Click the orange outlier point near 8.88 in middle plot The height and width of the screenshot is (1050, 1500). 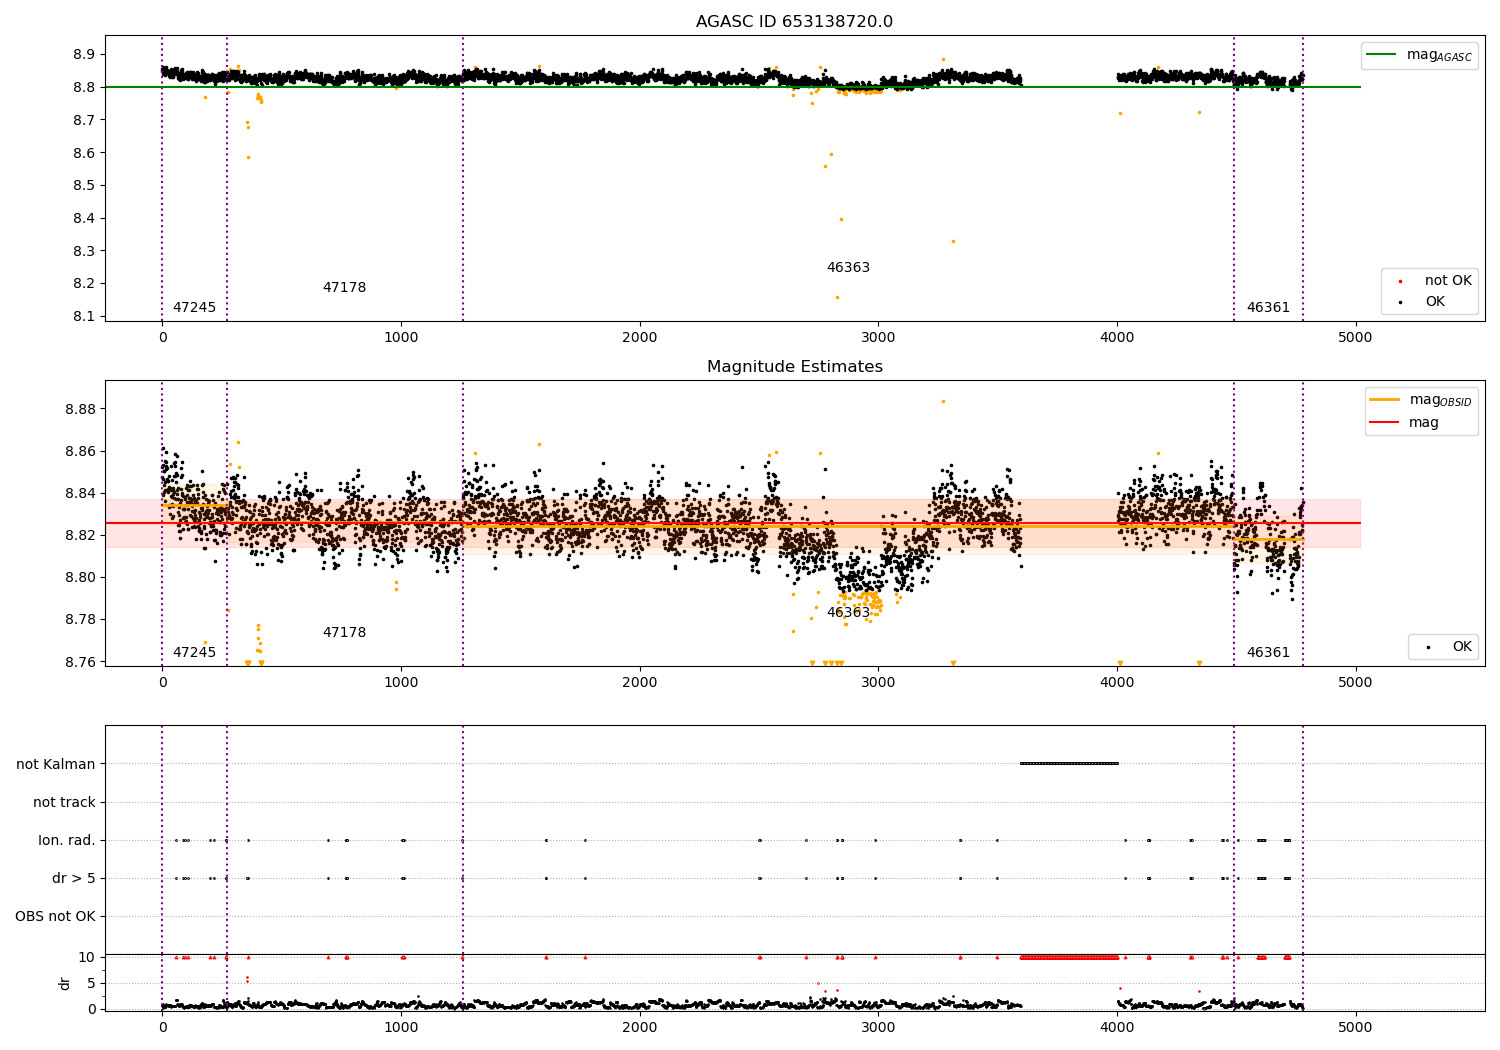[x=943, y=401]
